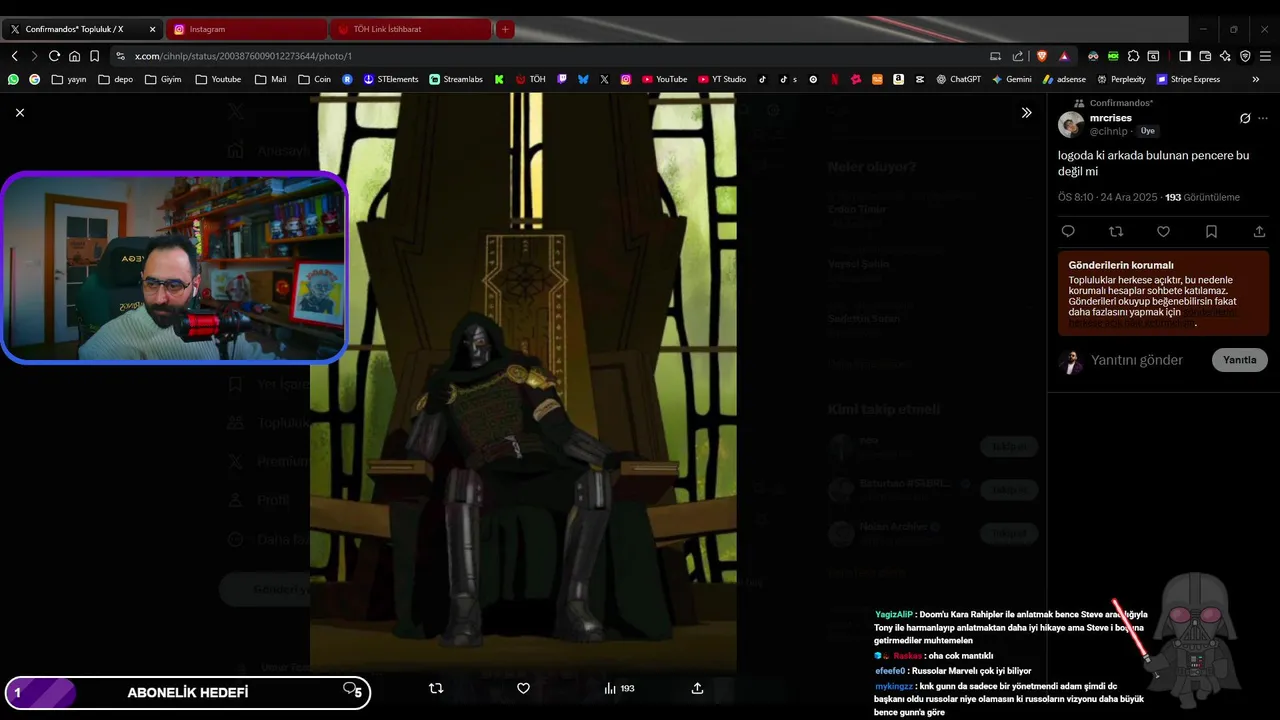
Task: Toggle the browser sidebar panel icon
Action: [x=1185, y=56]
